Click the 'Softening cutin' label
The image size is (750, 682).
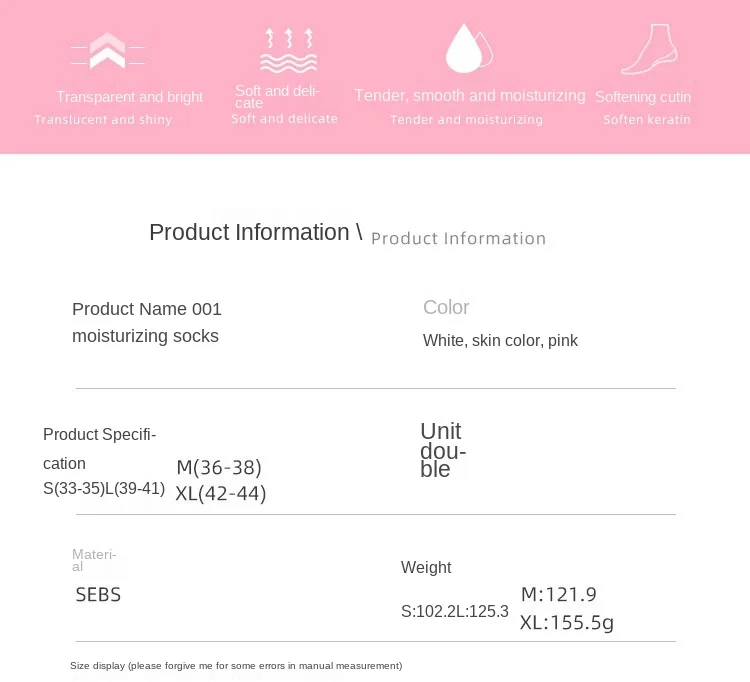[643, 97]
